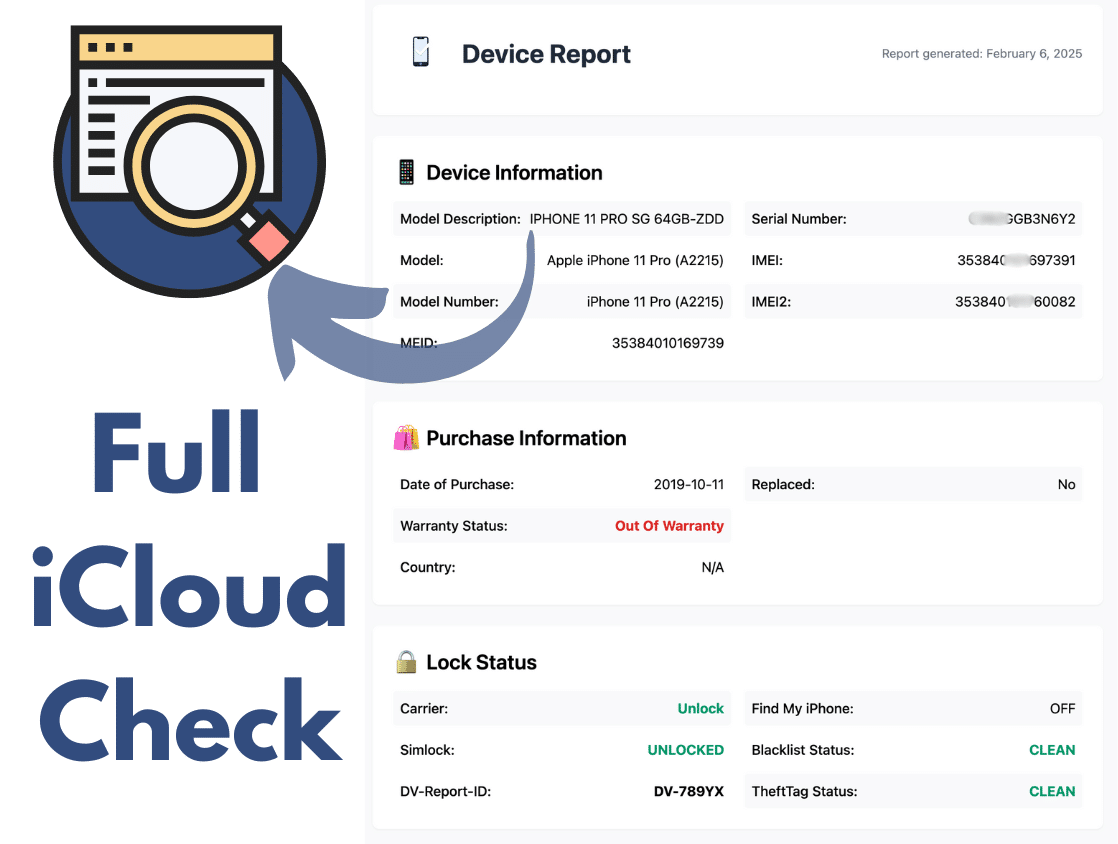Click the 'Carrier:' label
This screenshot has width=1118, height=844.
[424, 708]
